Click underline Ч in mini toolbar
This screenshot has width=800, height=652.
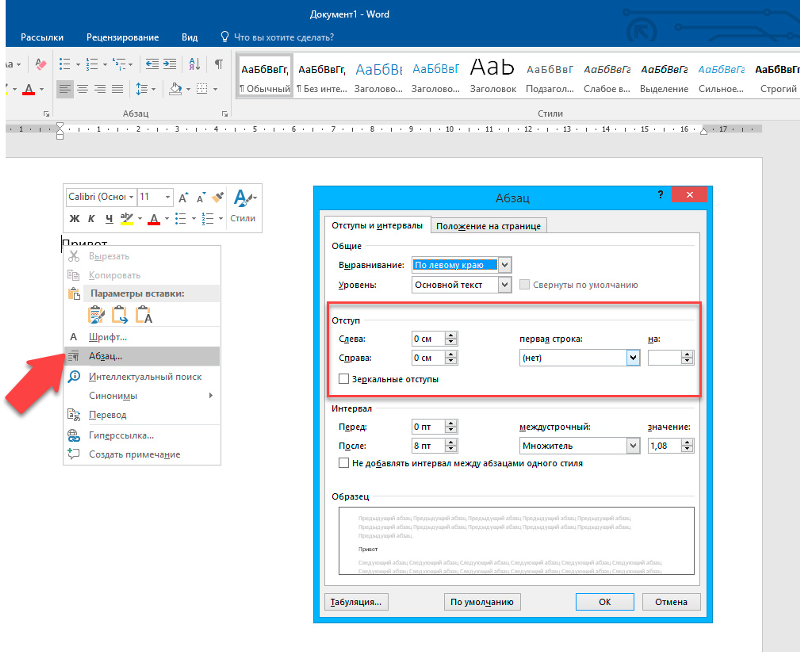[x=109, y=218]
